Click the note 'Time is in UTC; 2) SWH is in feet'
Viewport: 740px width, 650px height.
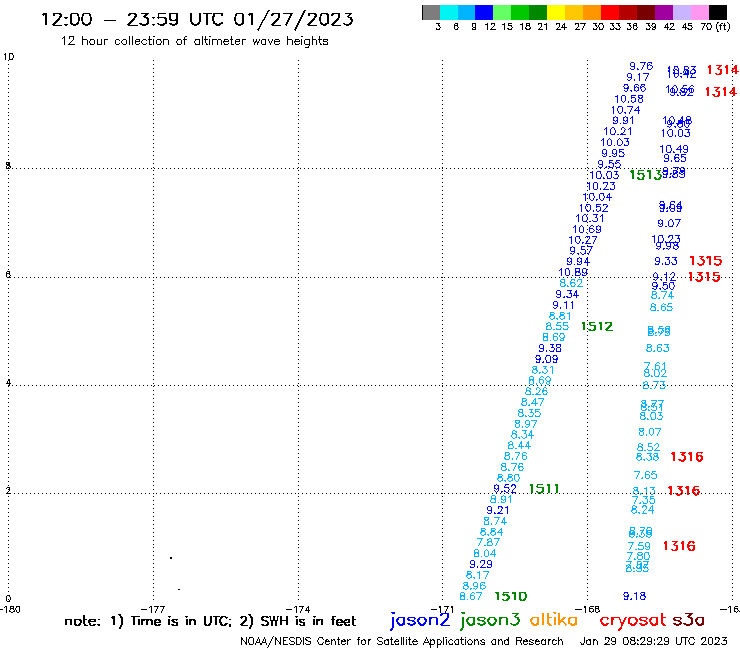click(x=244, y=621)
